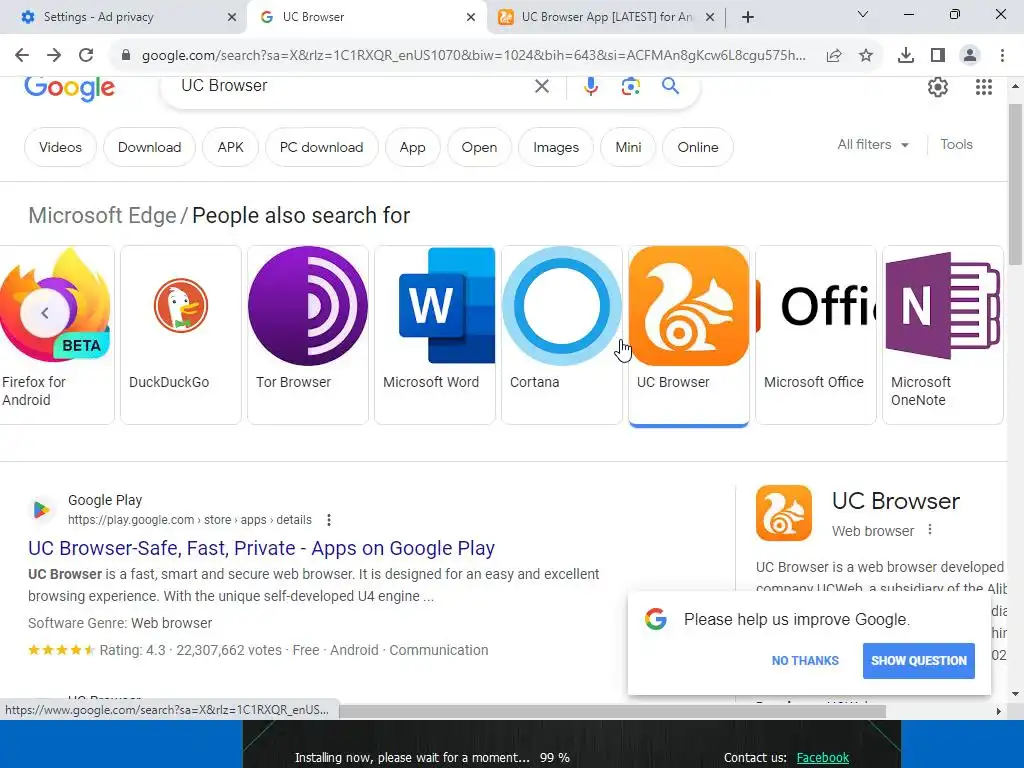Close the UC Browser App [LATEST] tab
The height and width of the screenshot is (768, 1024).
[710, 17]
